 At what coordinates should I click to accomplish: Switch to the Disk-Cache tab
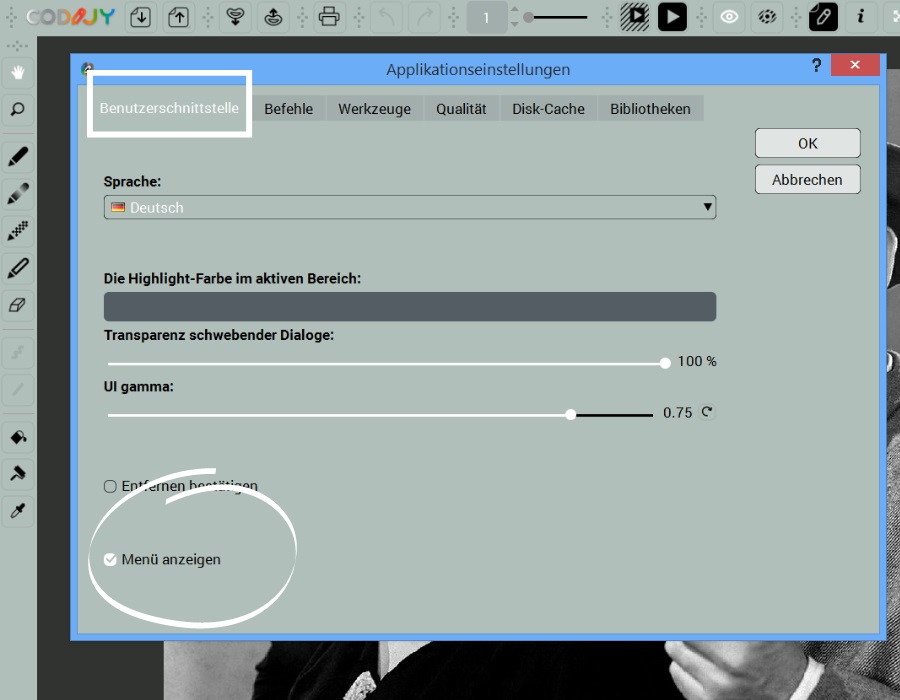548,108
